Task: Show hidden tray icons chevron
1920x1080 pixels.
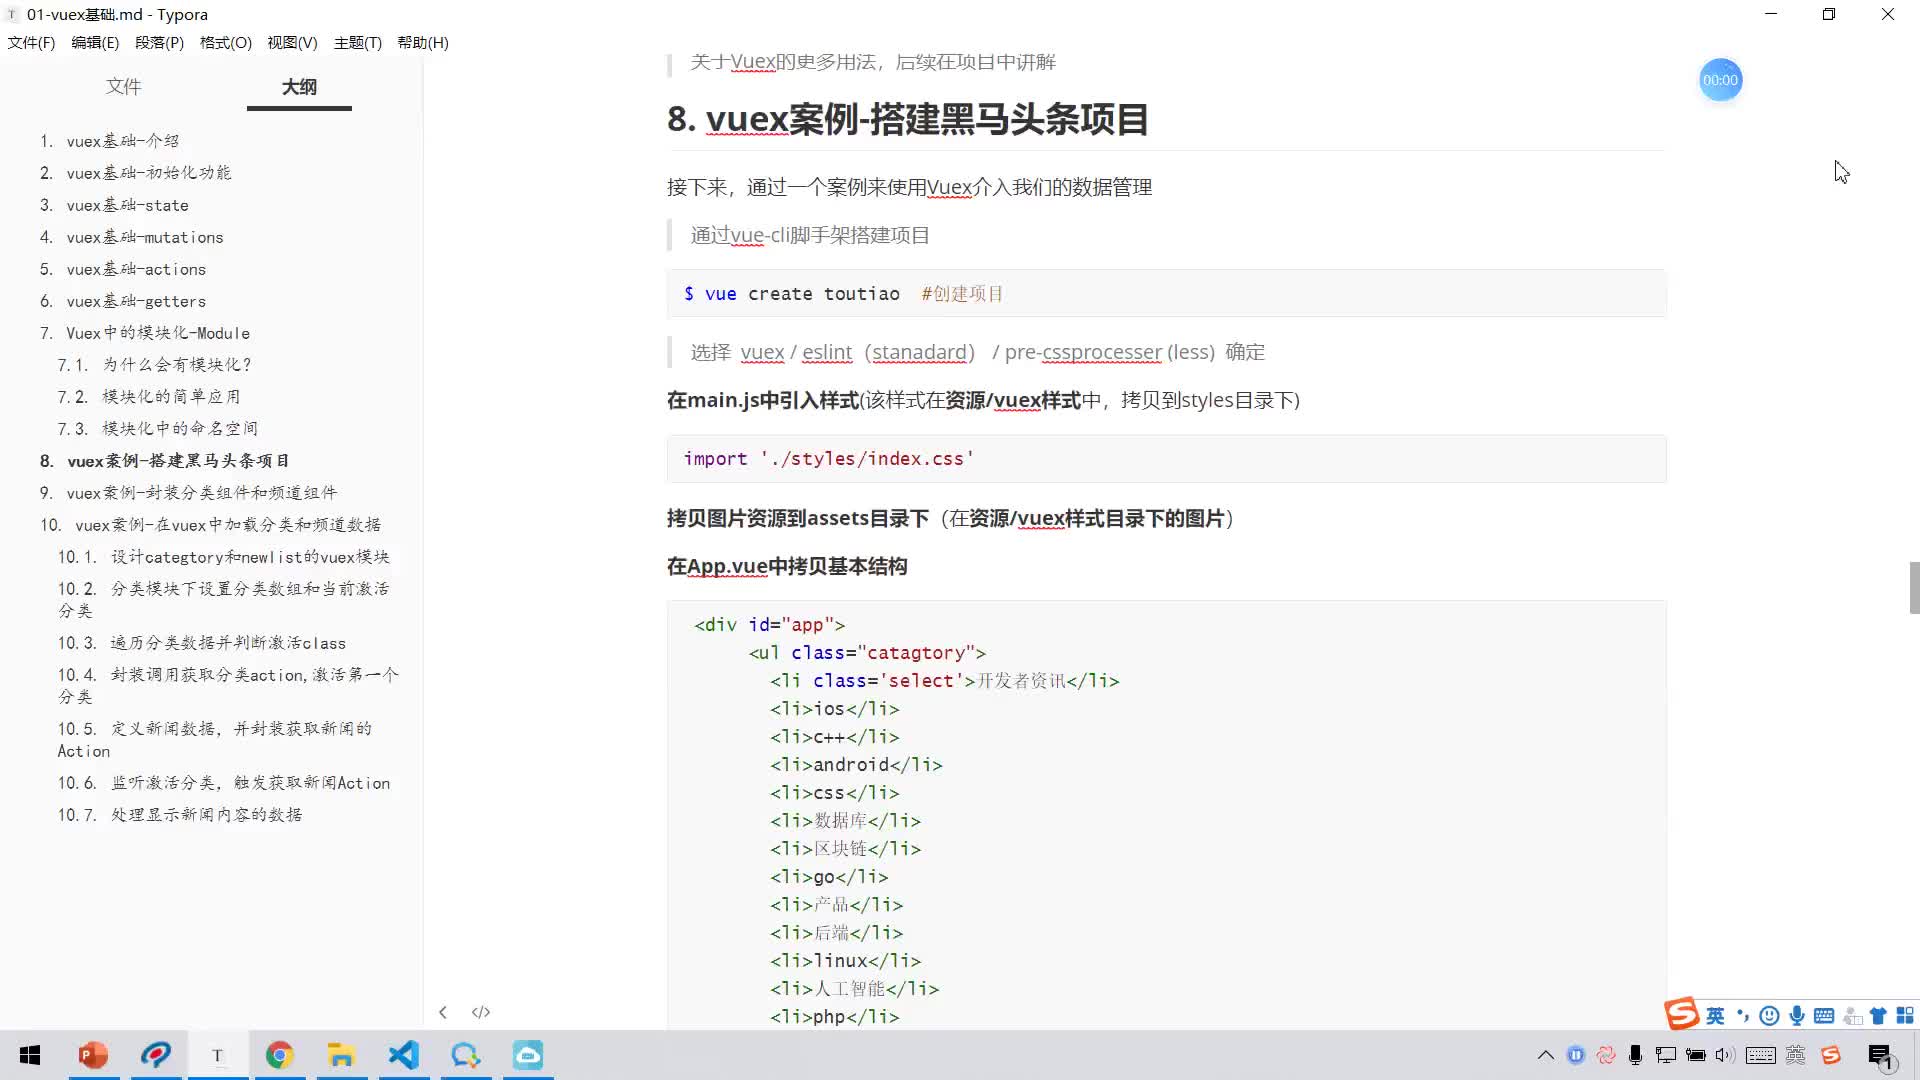Action: tap(1546, 1055)
